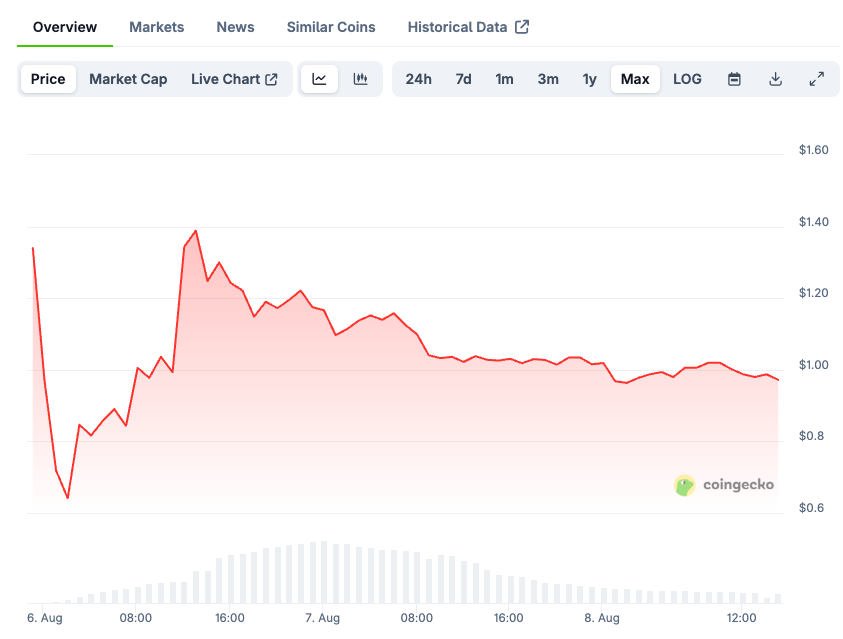Switch to the Markets tab
Viewport: 843px width, 639px height.
point(156,27)
